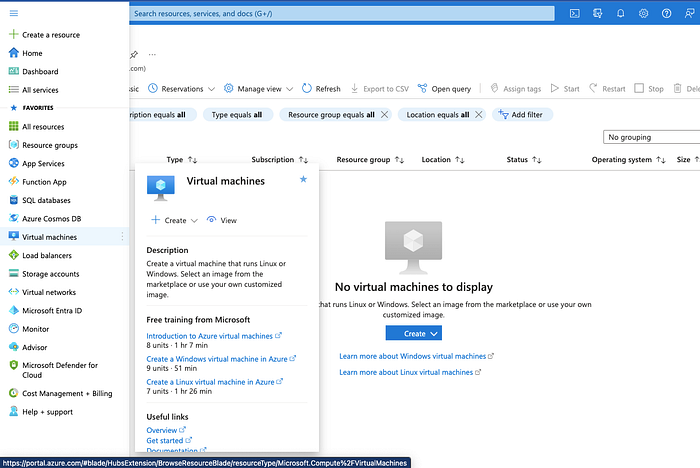Click the Refresh toolbar button
Viewport: 700px width, 468px height.
tap(321, 89)
